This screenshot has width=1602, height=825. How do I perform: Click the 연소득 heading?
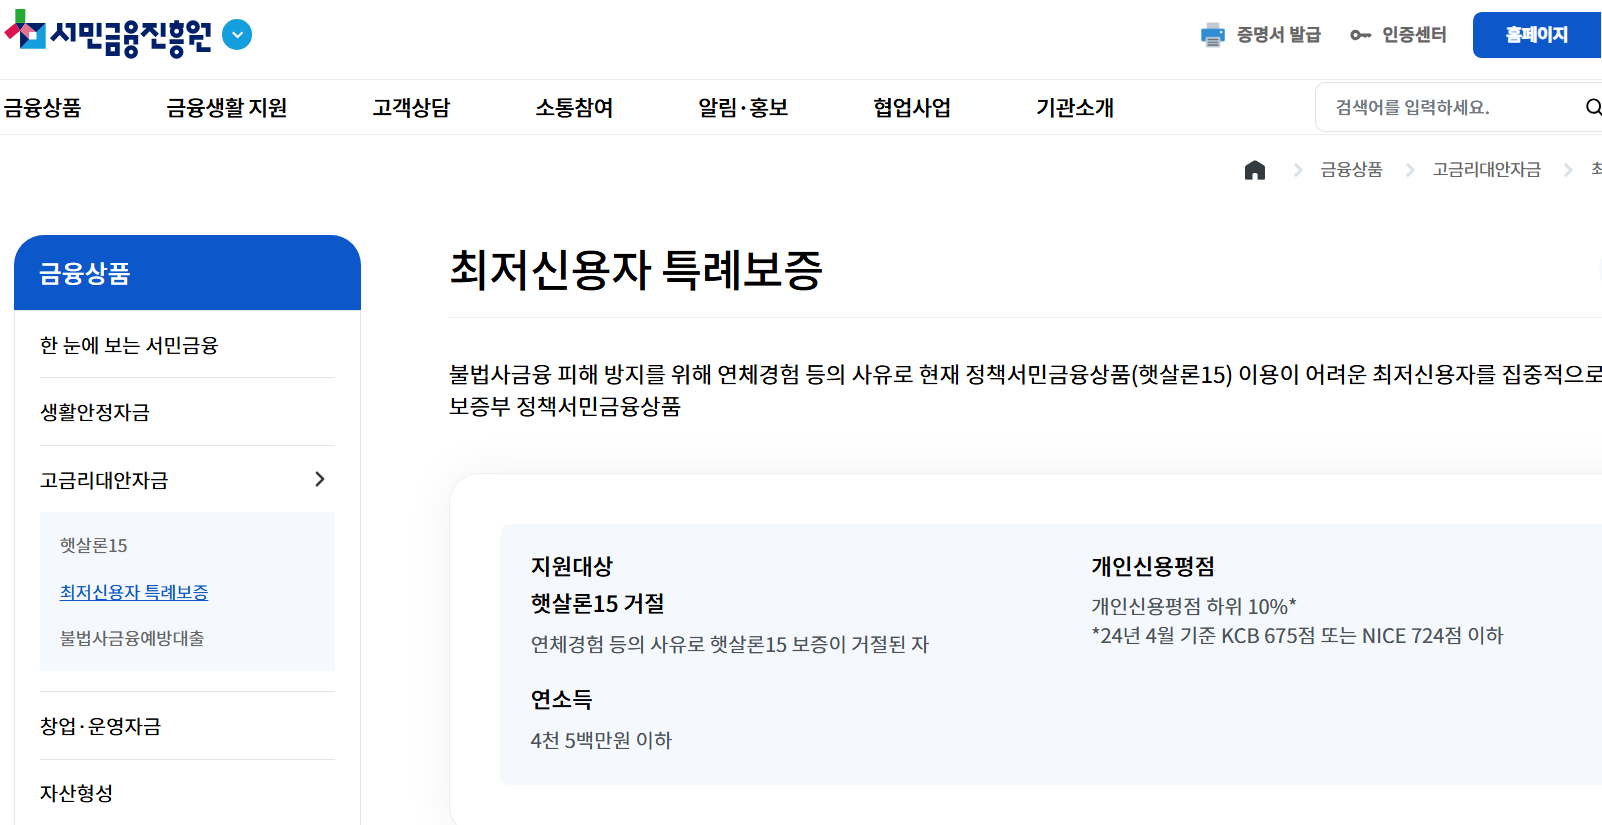point(561,699)
